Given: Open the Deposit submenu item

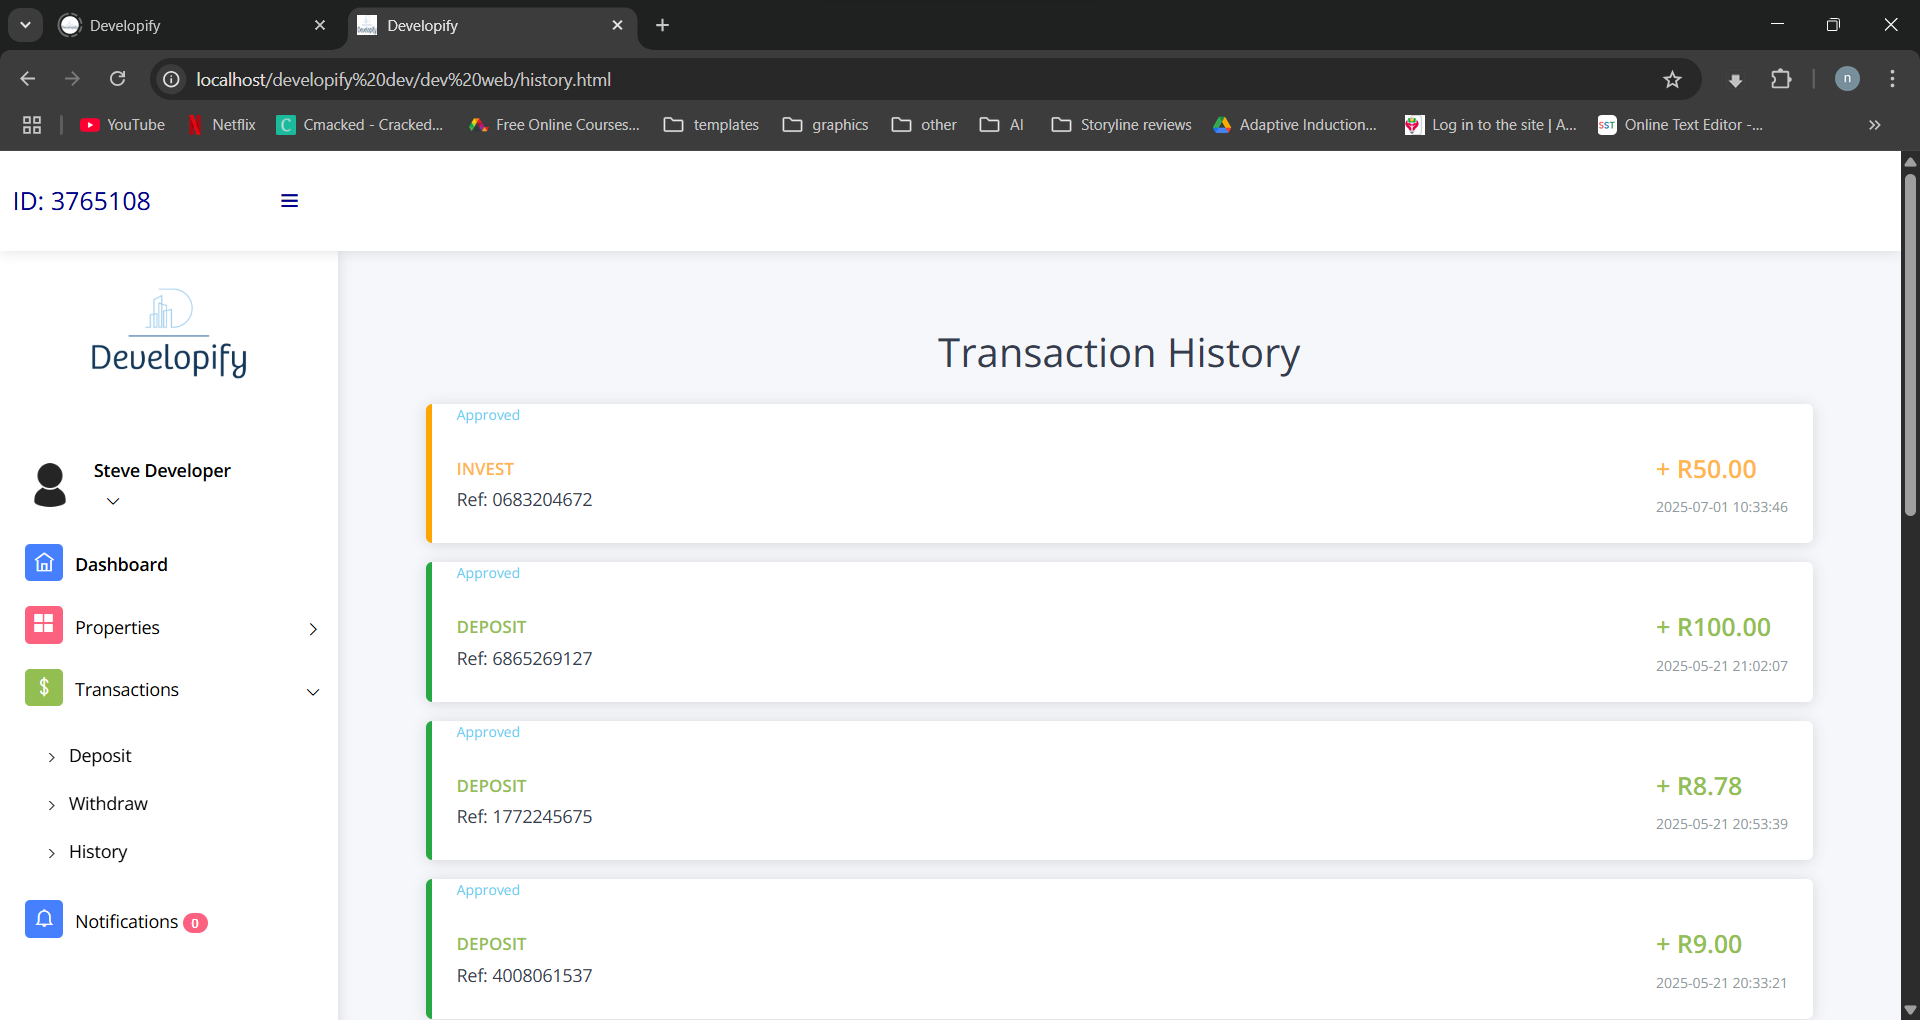Looking at the screenshot, I should click(x=100, y=756).
